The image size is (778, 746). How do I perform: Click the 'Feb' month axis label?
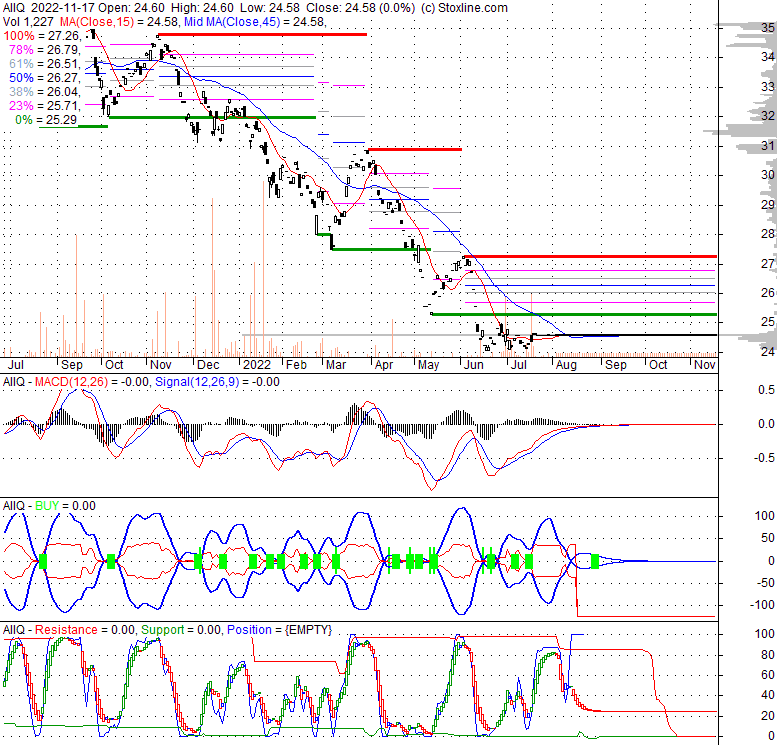(x=296, y=365)
